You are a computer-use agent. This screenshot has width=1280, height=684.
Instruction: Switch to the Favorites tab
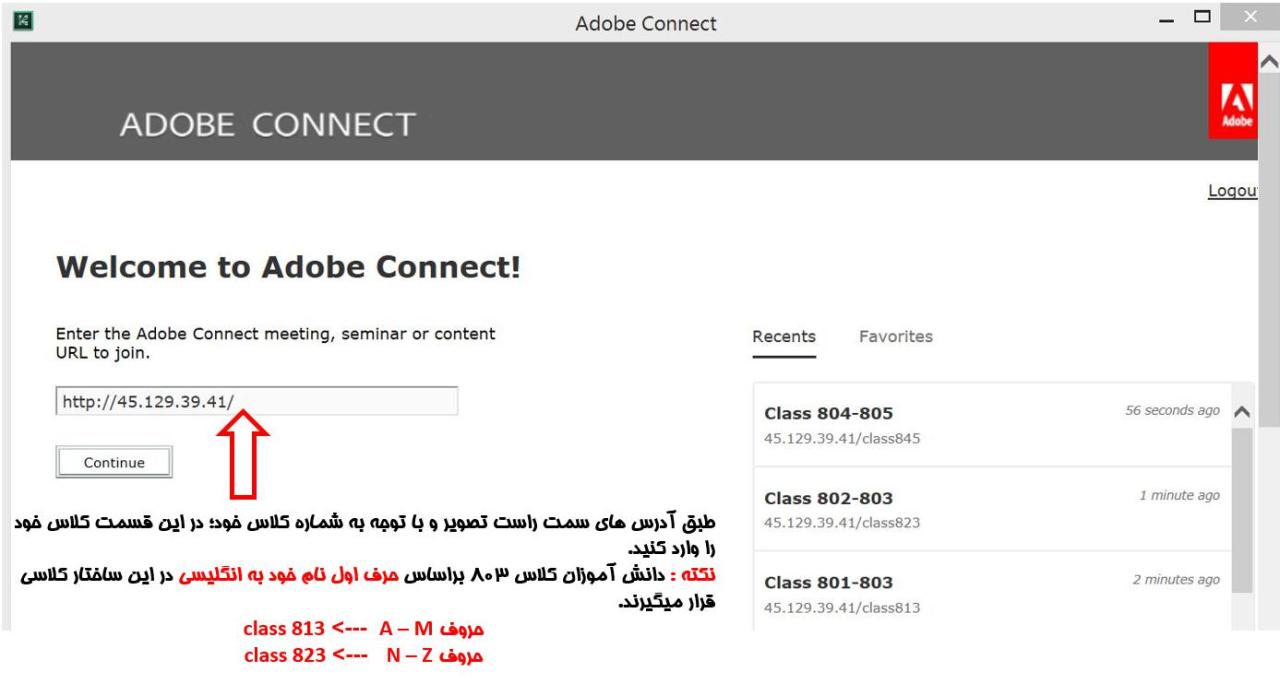(896, 337)
